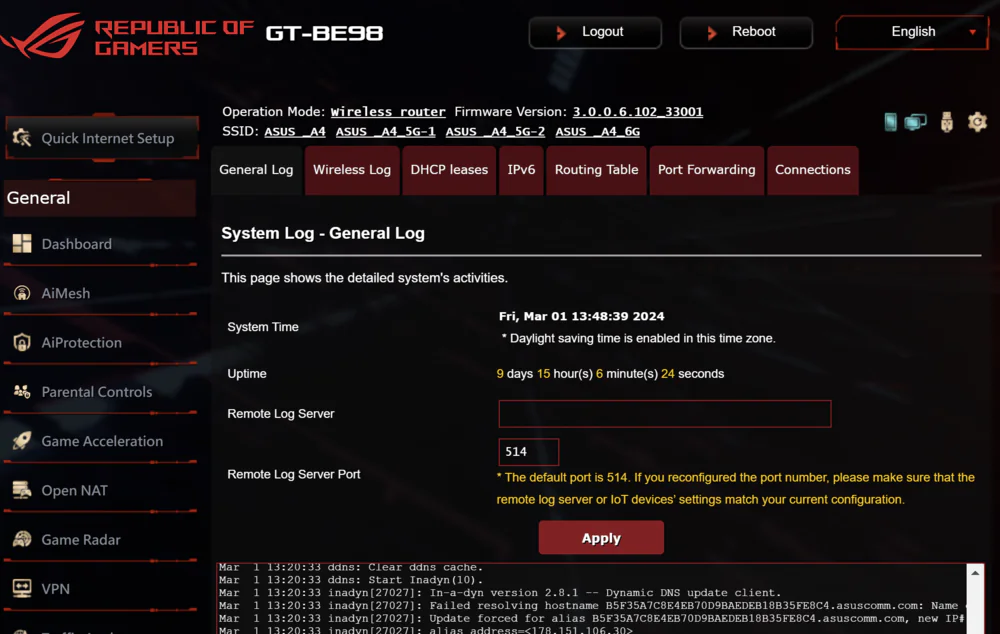Open the Port Forwarding tab
The height and width of the screenshot is (634, 1000).
(707, 170)
